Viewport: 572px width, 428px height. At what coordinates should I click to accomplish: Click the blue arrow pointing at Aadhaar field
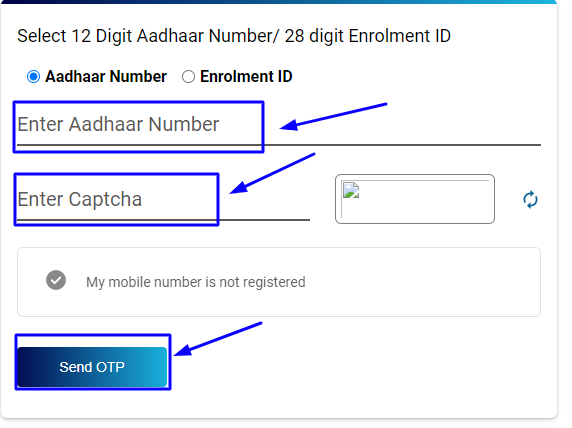click(x=333, y=116)
